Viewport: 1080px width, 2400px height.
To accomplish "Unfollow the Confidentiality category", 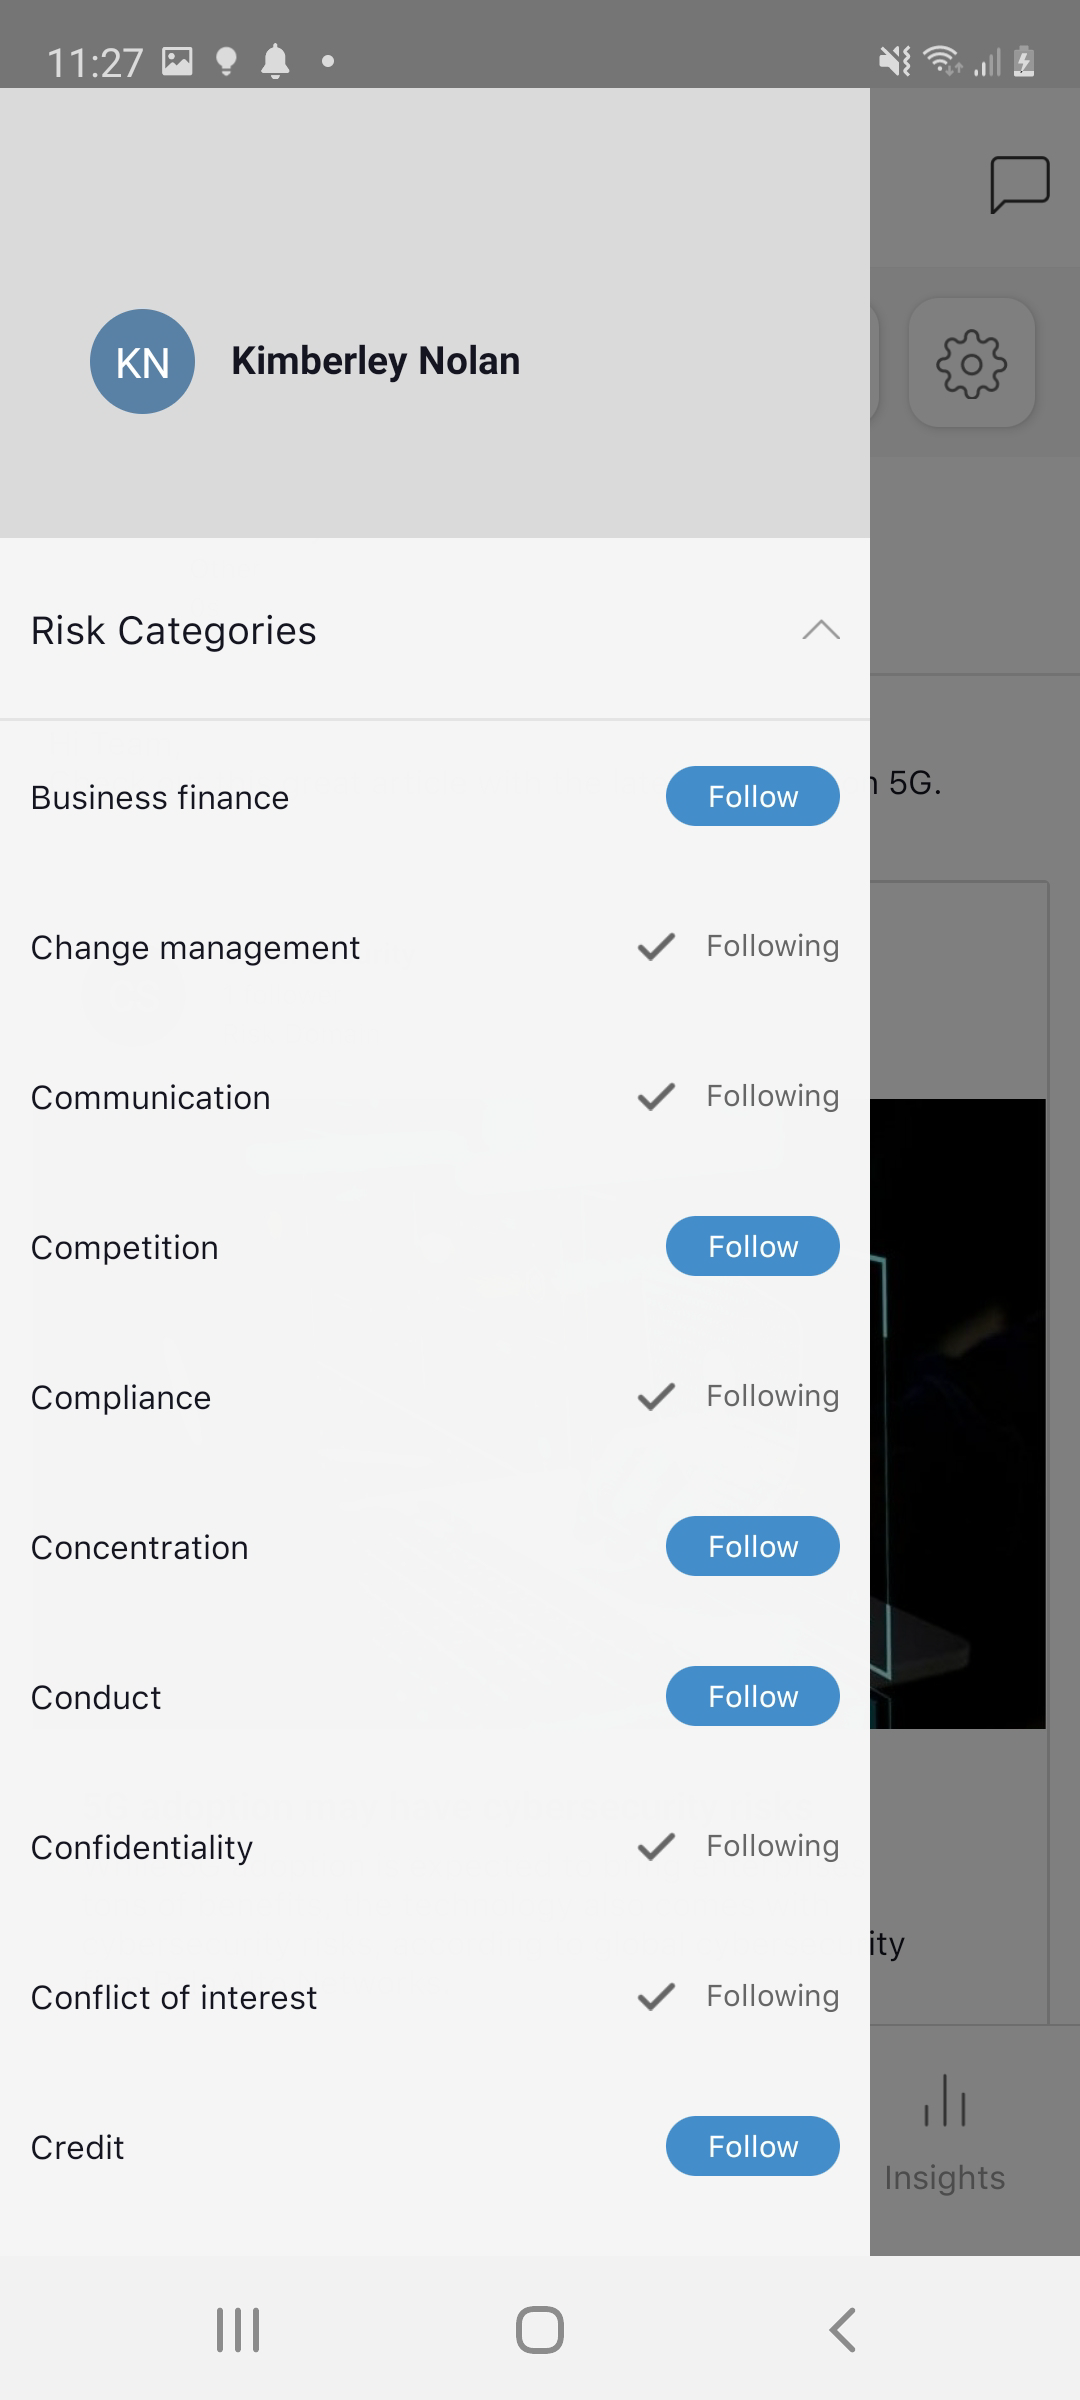I will (x=738, y=1846).
